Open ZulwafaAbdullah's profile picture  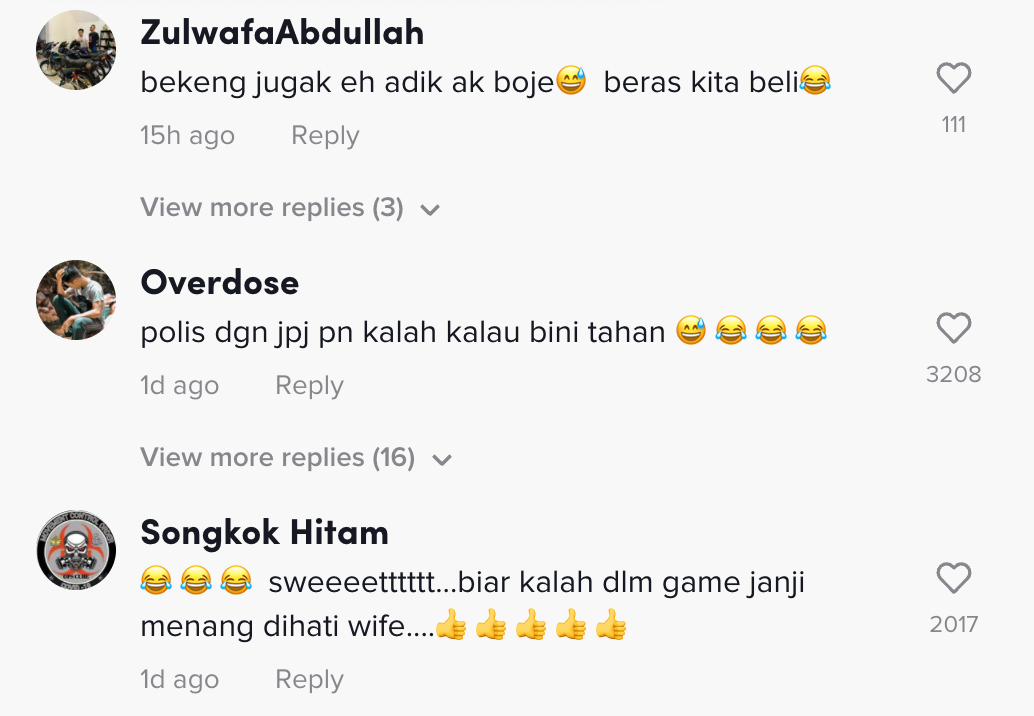(x=76, y=49)
